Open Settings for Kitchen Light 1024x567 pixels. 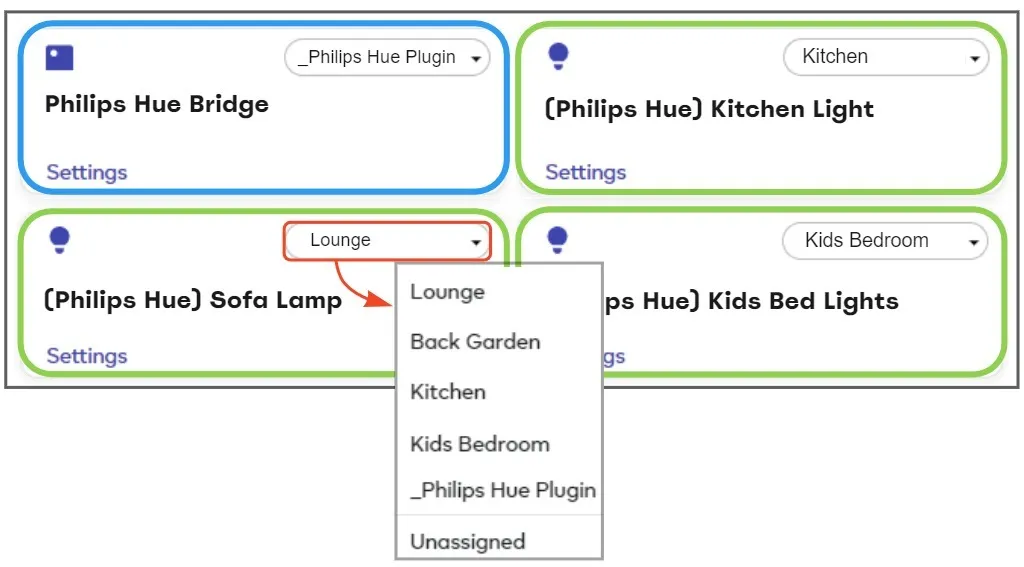pyautogui.click(x=586, y=172)
